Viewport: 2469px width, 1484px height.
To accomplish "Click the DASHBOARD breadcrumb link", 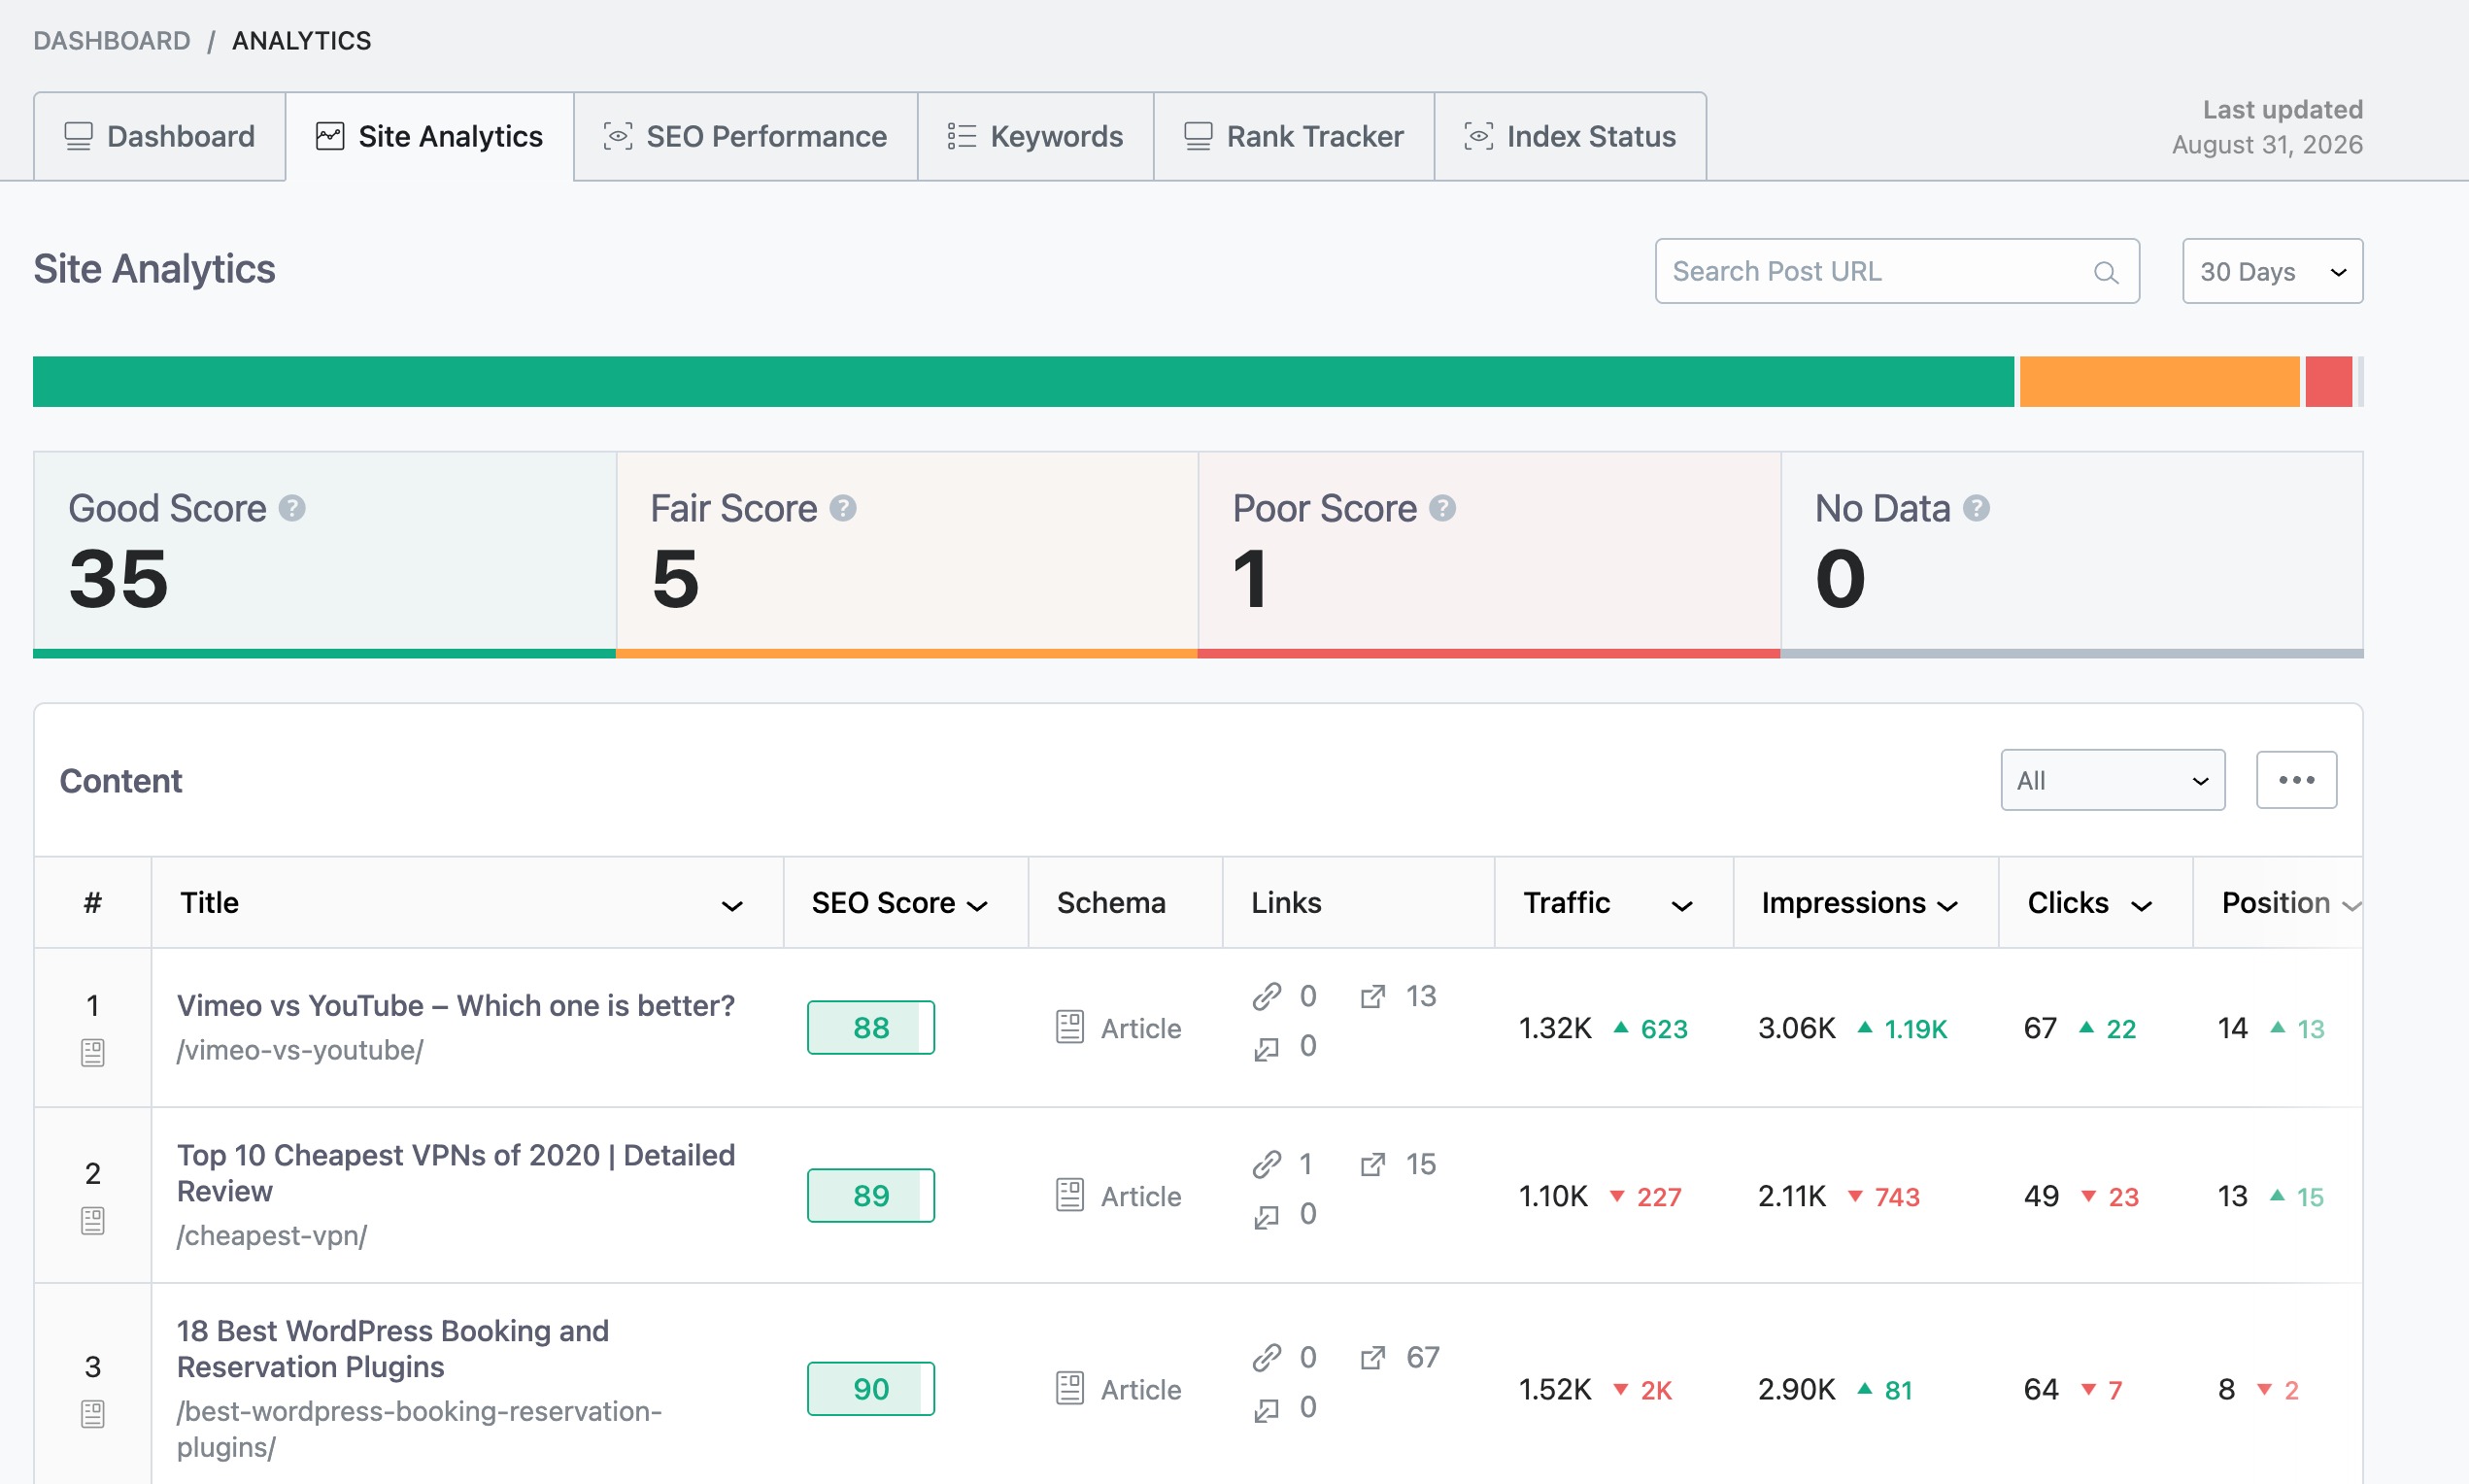I will click(112, 41).
